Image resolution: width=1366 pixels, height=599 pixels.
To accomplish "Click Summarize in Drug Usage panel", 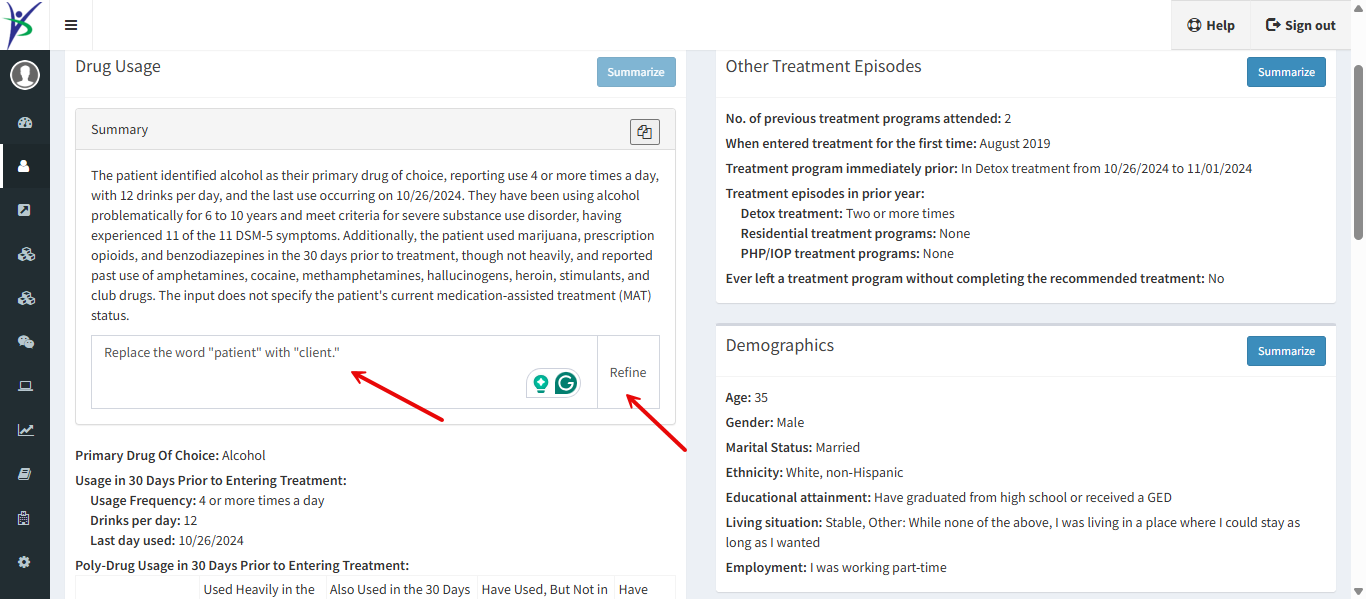I will pyautogui.click(x=636, y=72).
